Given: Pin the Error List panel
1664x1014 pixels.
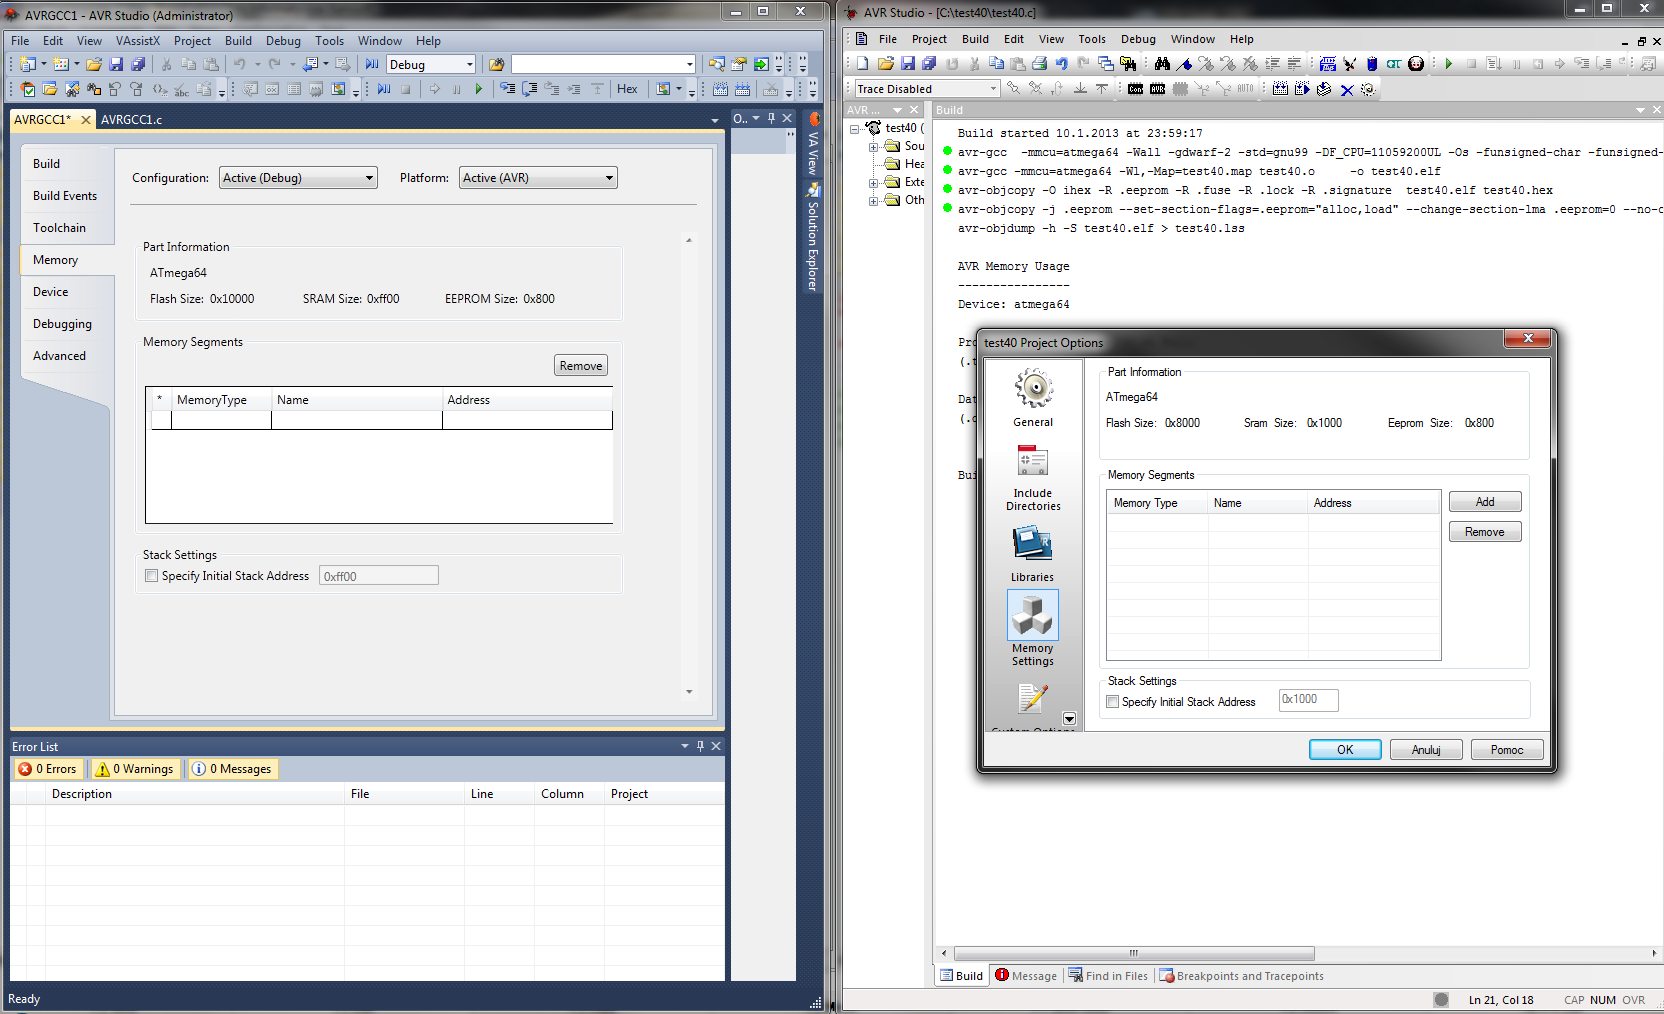Looking at the screenshot, I should pyautogui.click(x=700, y=746).
